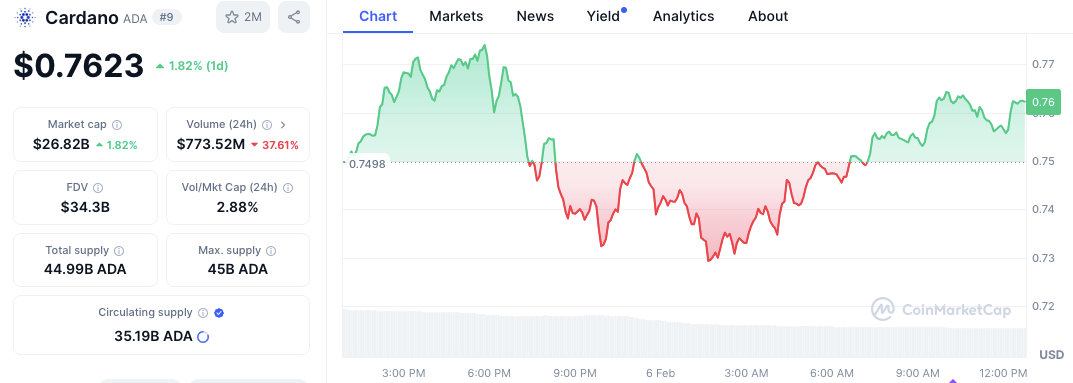
Task: Open the Market cap info tooltip icon
Action: click(x=117, y=124)
